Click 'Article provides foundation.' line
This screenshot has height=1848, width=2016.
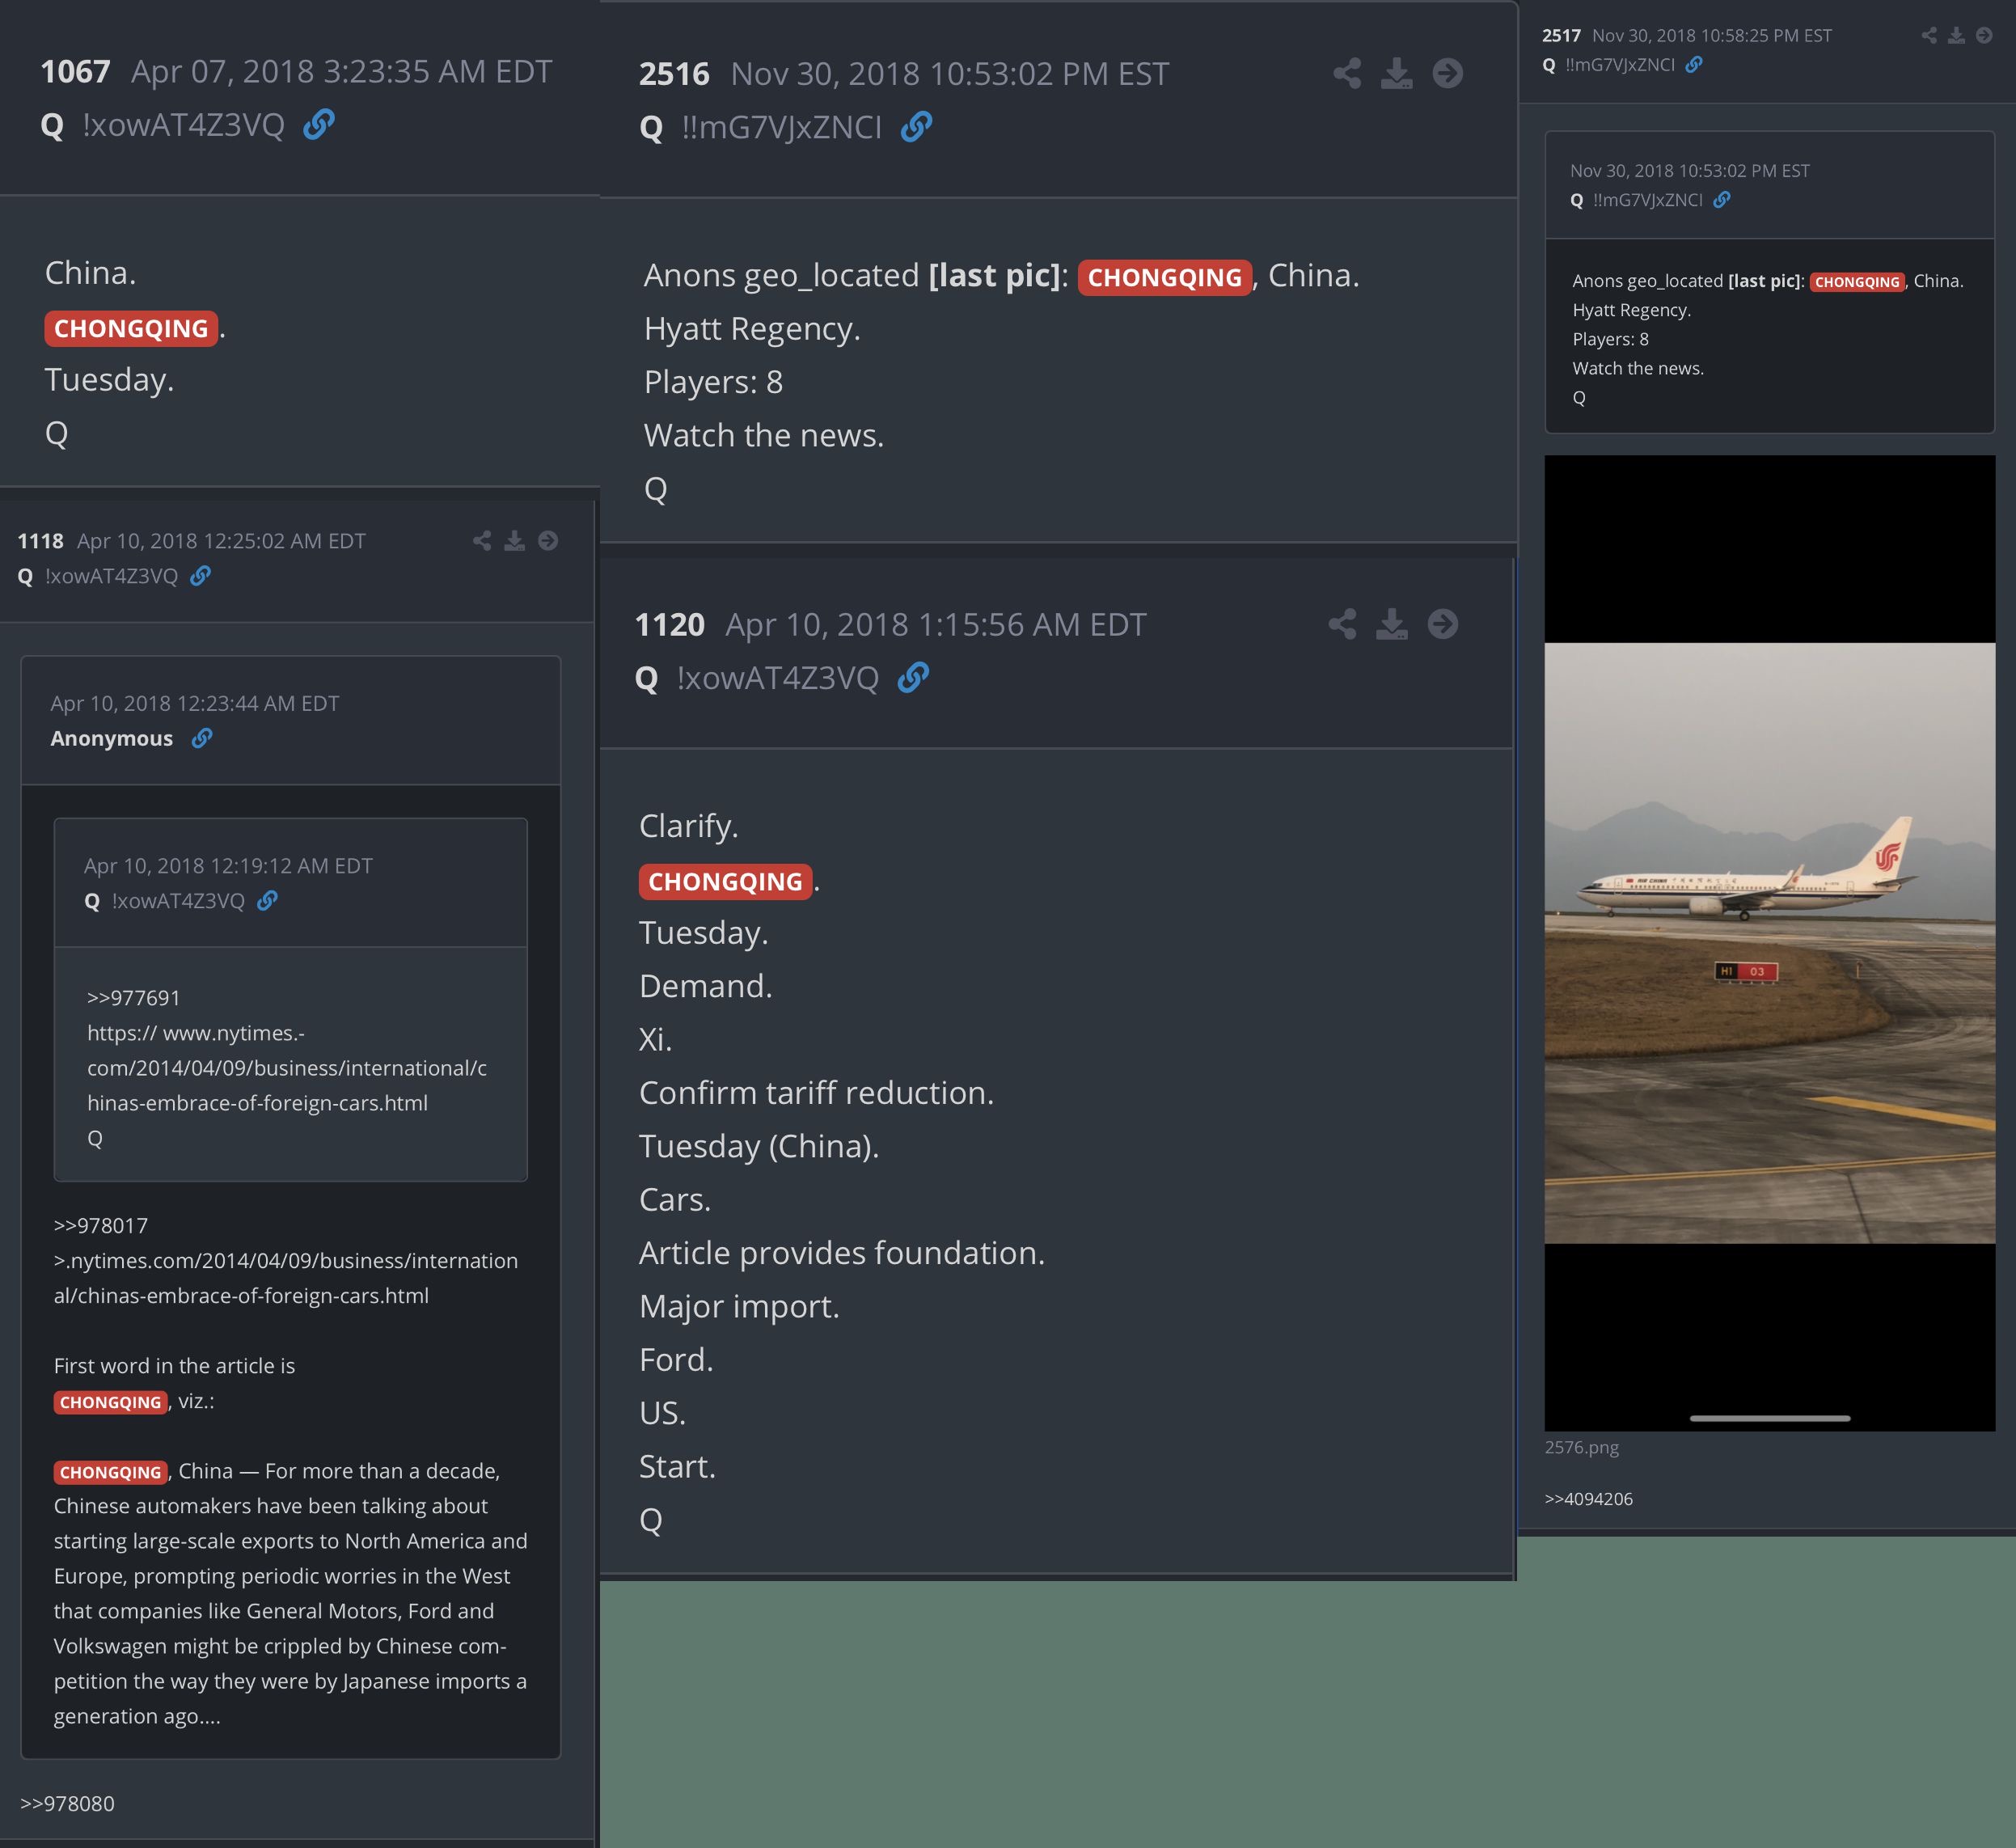842,1253
